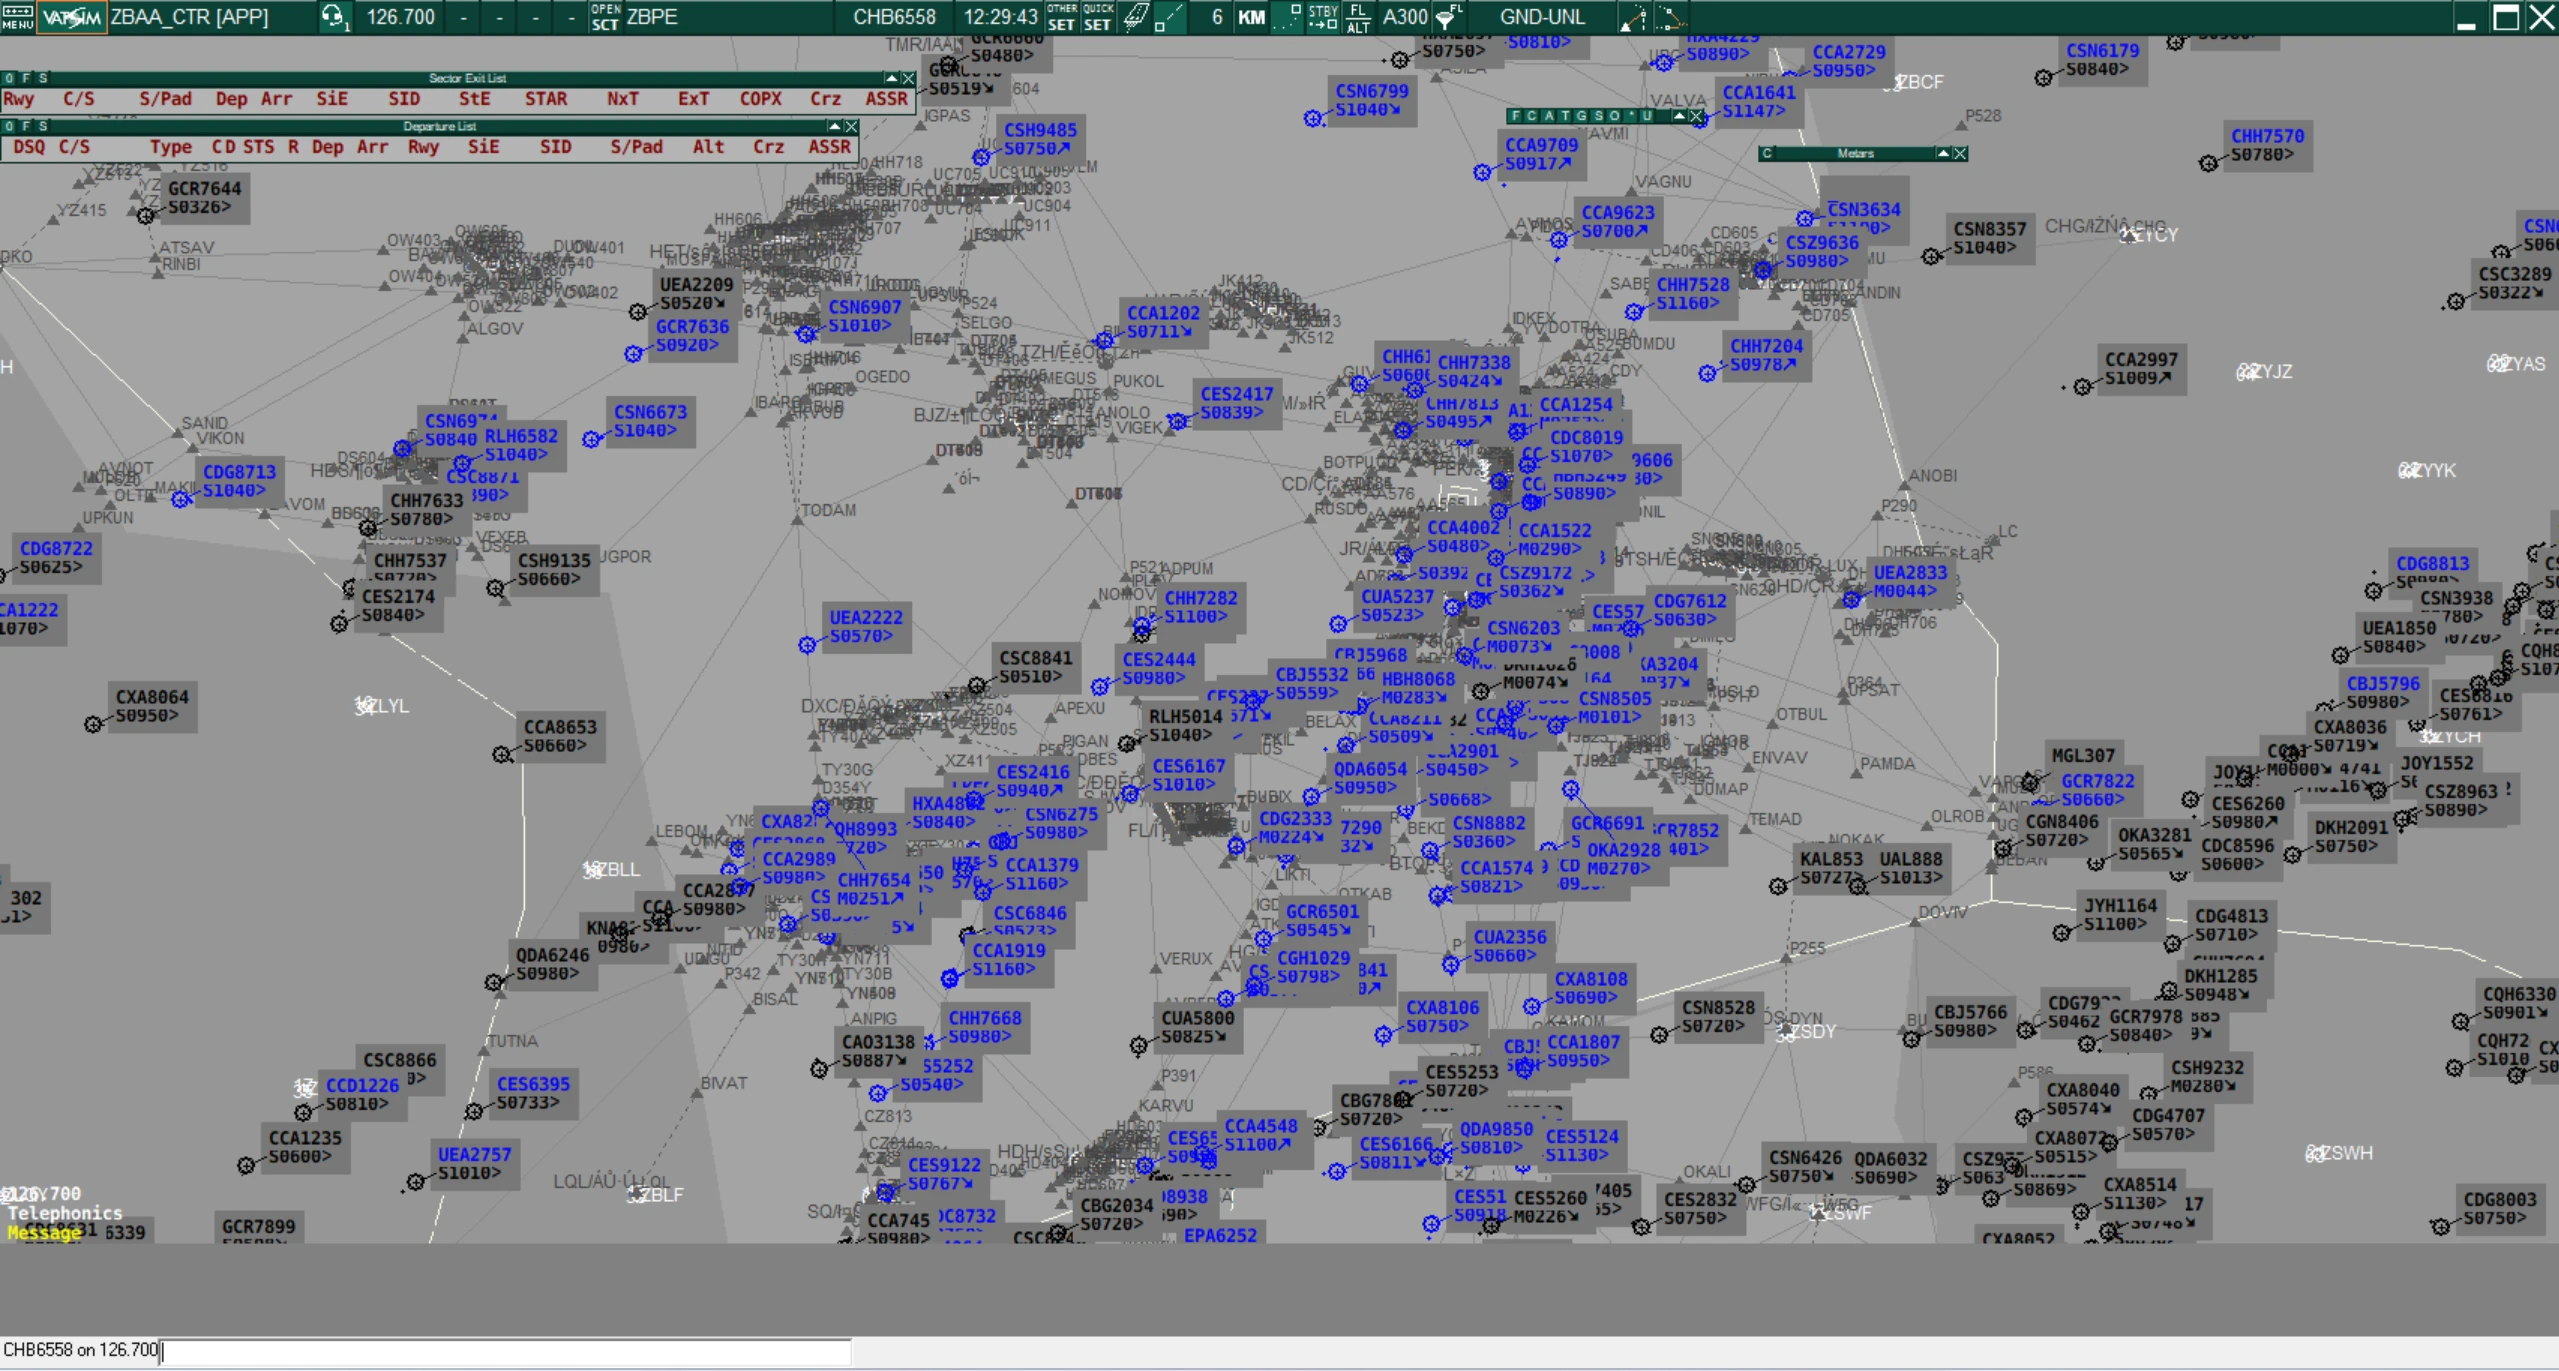Click the runway display settings icon

point(1135,17)
